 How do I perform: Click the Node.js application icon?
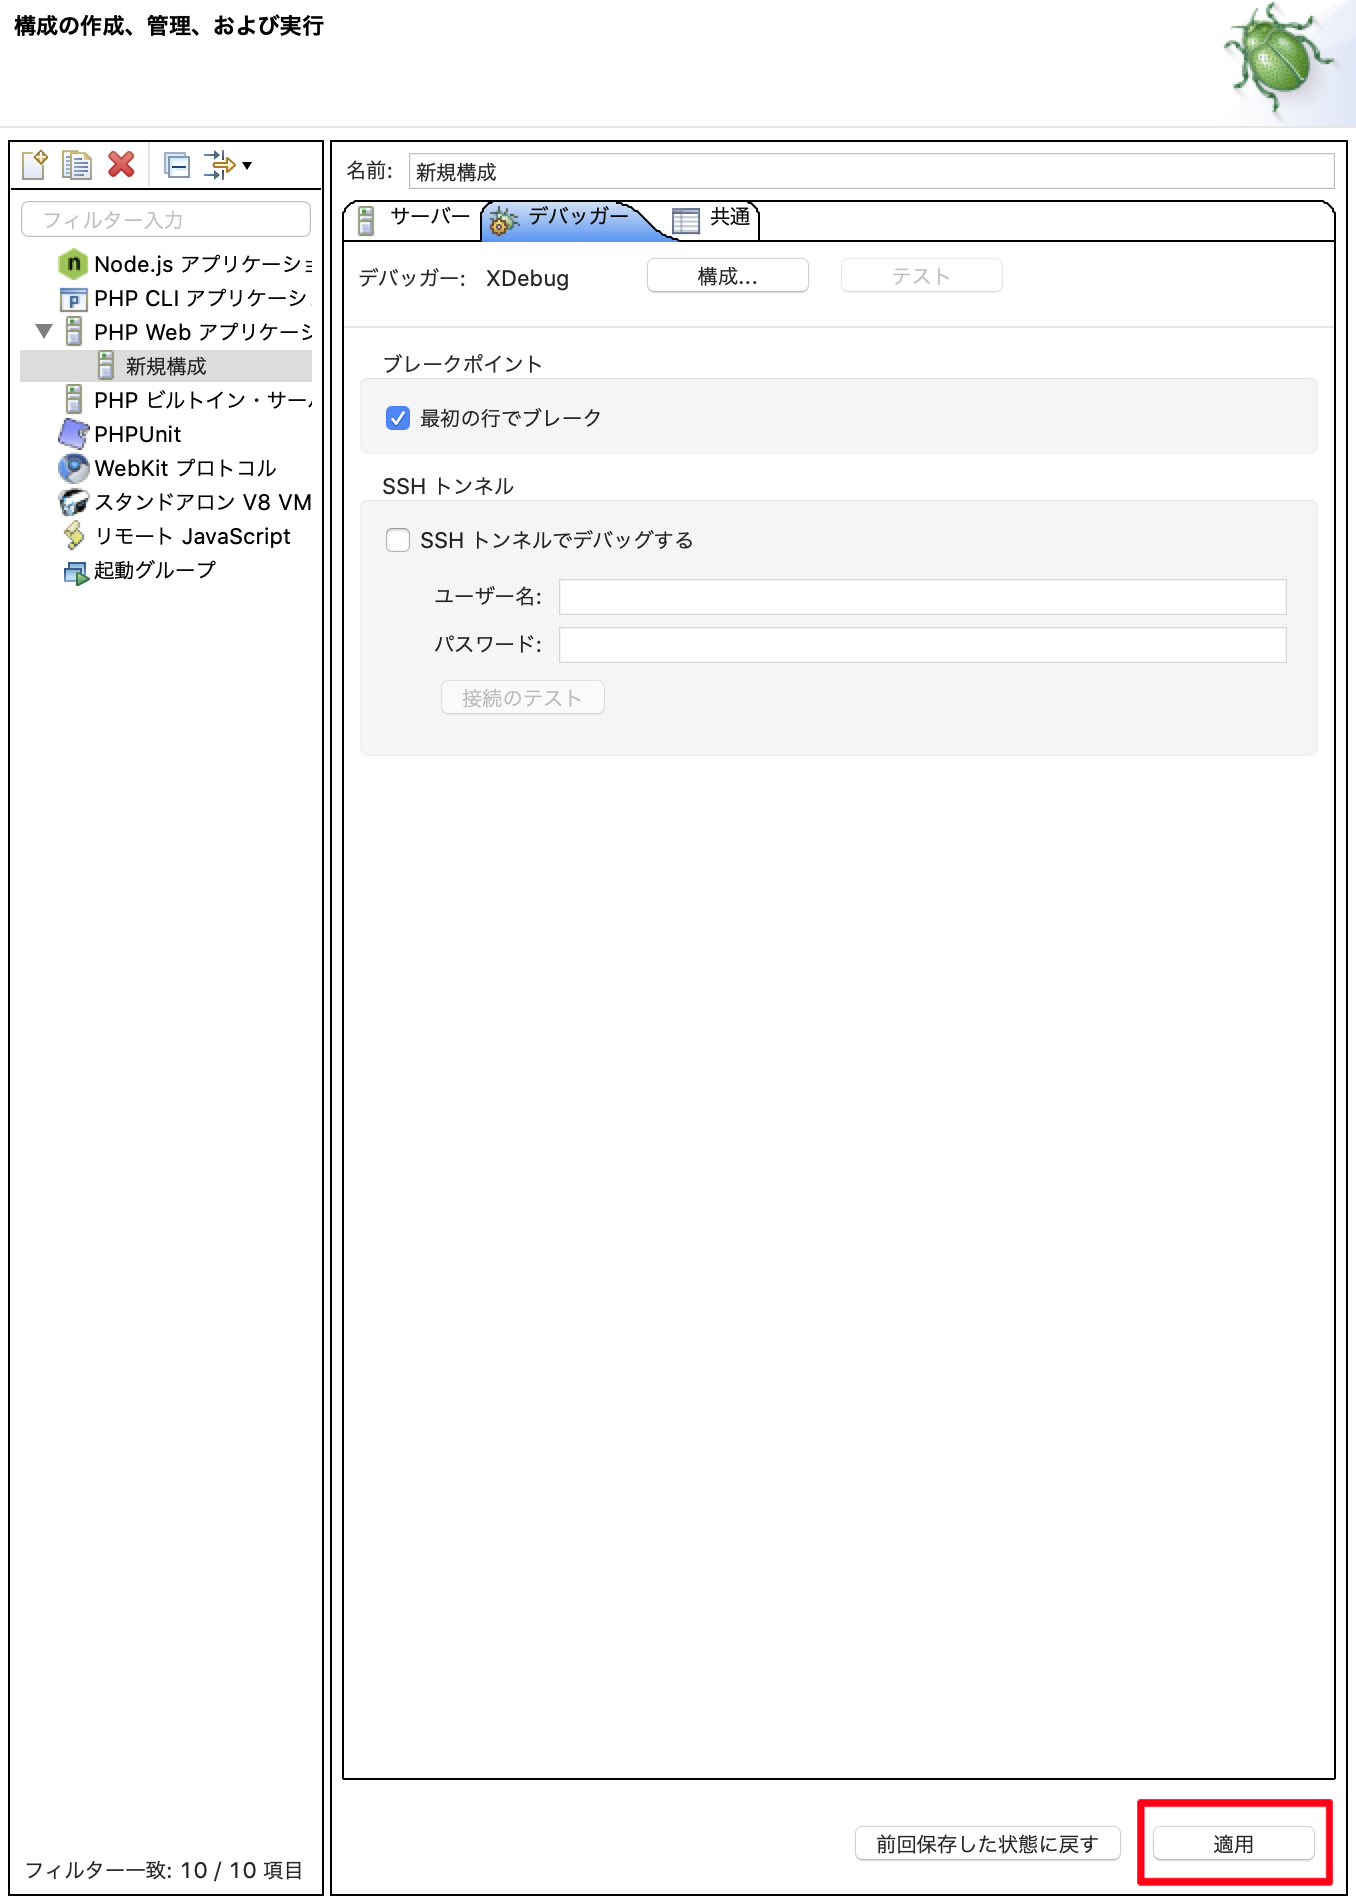73,264
